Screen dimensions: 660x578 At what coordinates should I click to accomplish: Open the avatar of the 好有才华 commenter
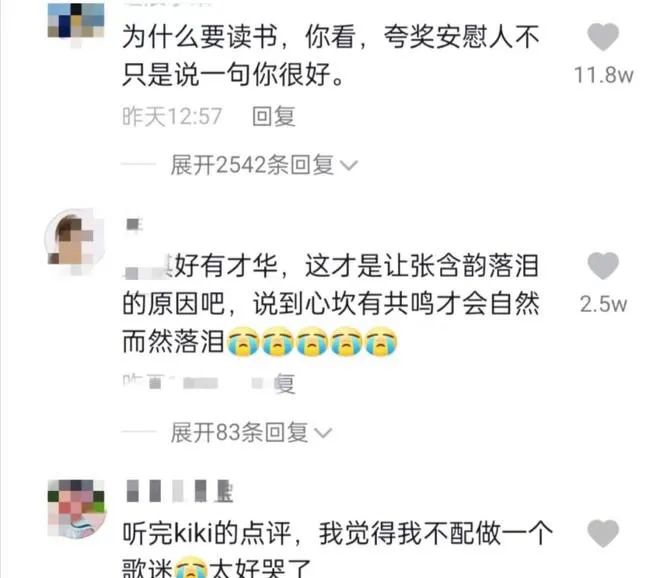click(x=74, y=240)
